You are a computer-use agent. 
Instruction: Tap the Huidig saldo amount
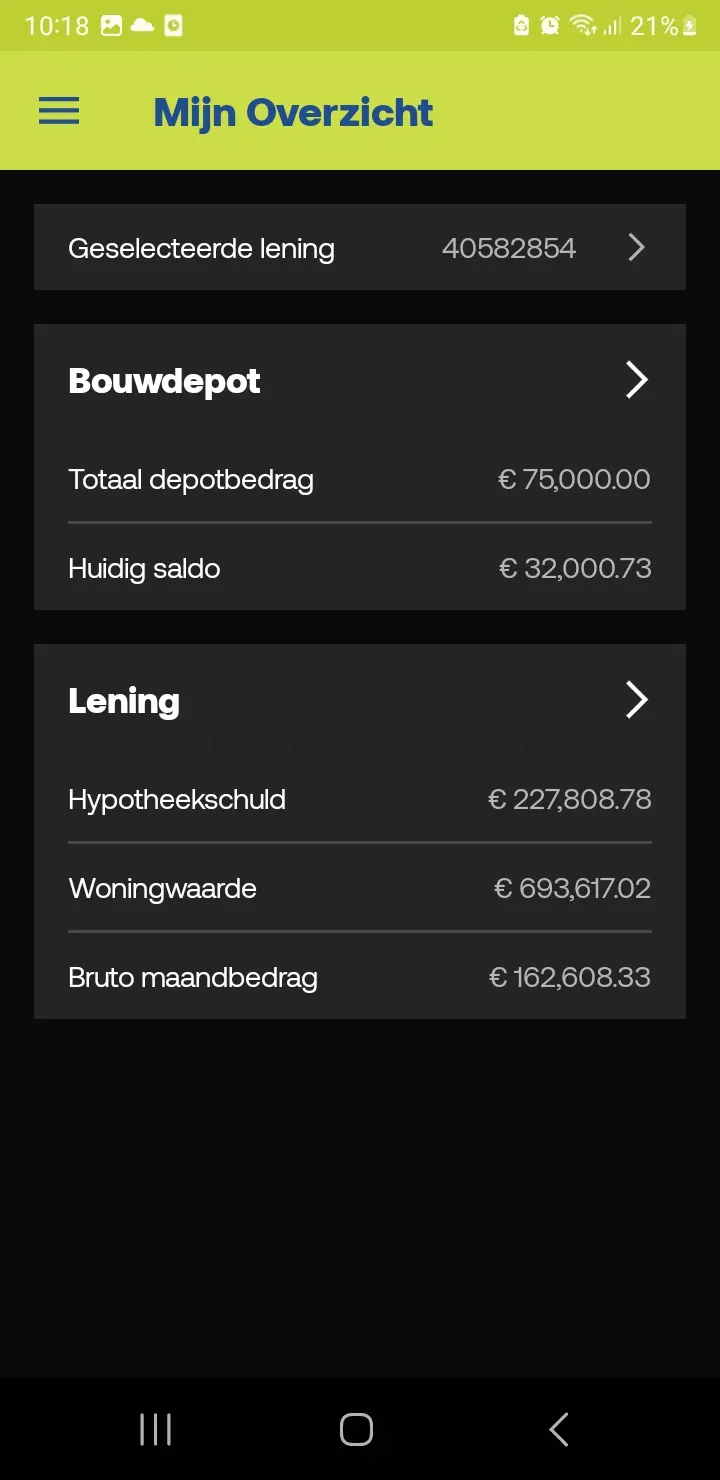click(x=575, y=569)
